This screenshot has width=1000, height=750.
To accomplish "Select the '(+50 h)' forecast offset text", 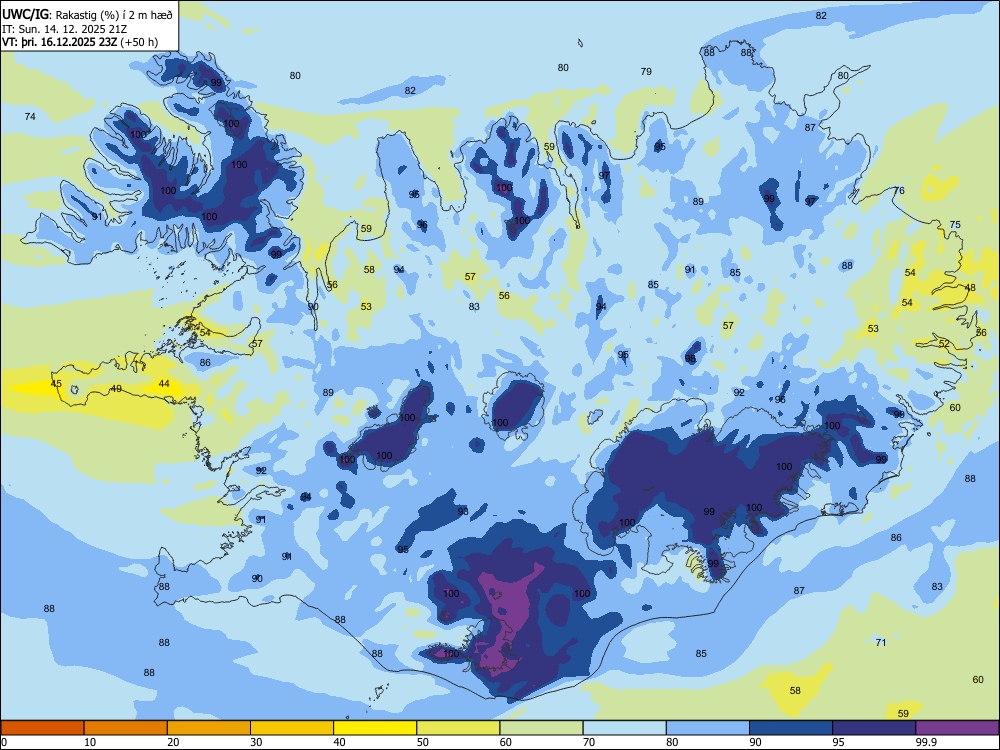I will point(139,43).
